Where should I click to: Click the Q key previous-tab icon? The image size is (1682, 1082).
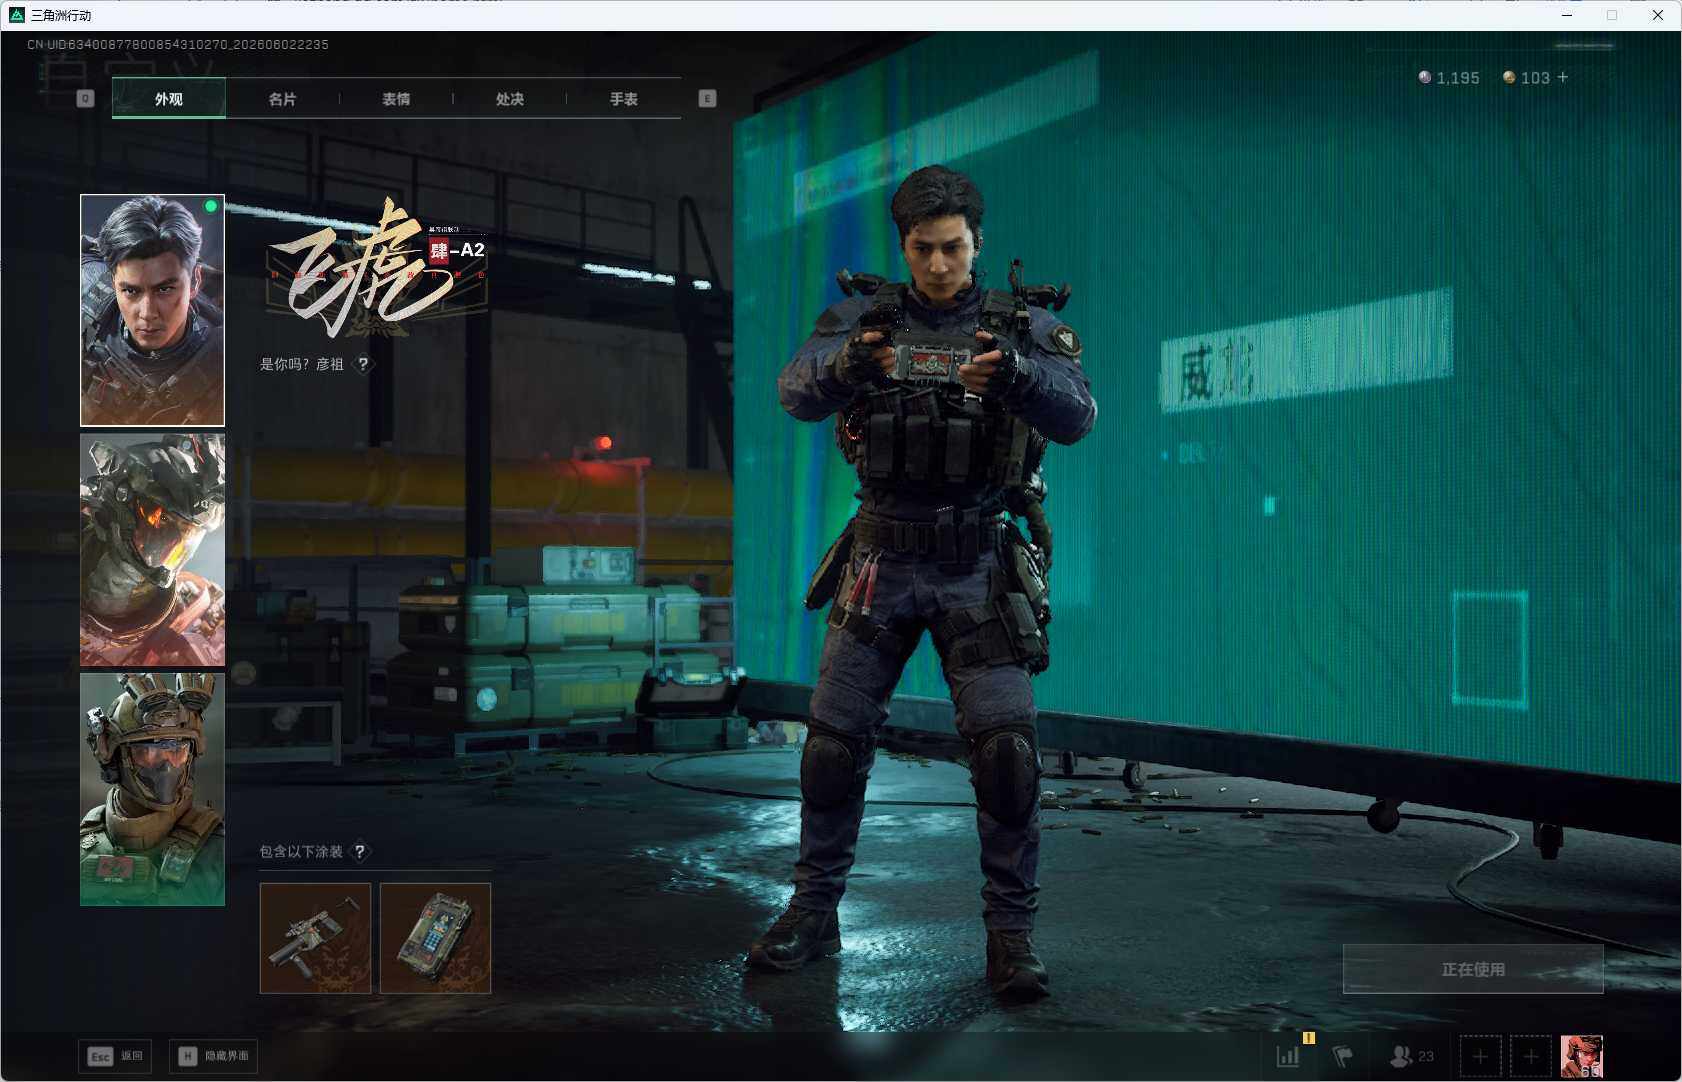[x=85, y=98]
